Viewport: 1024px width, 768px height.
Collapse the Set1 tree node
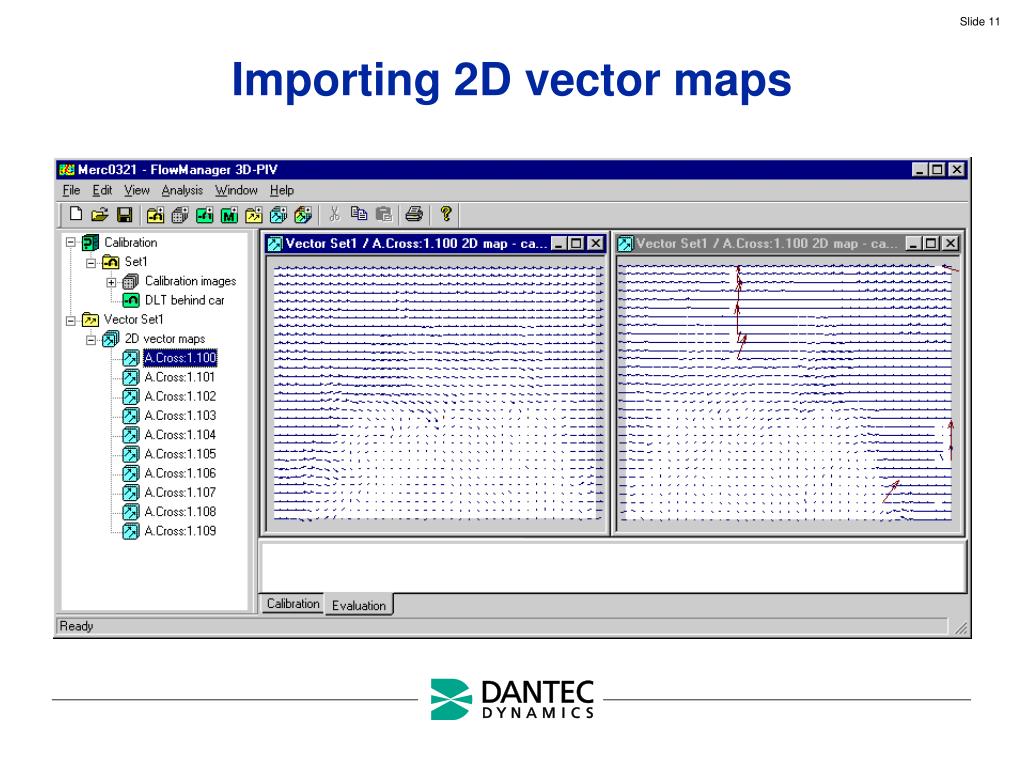pos(91,263)
